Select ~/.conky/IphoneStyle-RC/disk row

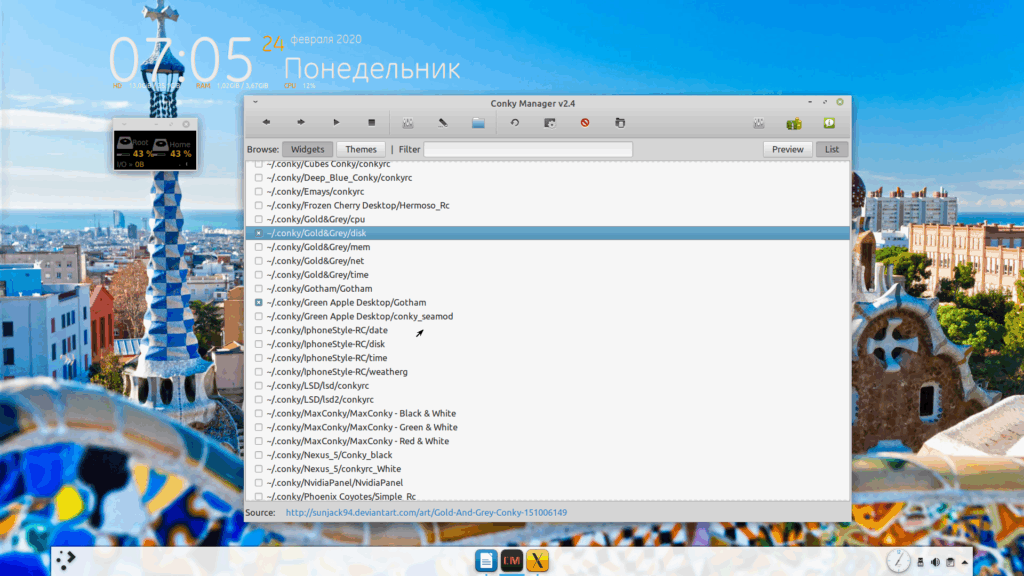pyautogui.click(x=547, y=344)
